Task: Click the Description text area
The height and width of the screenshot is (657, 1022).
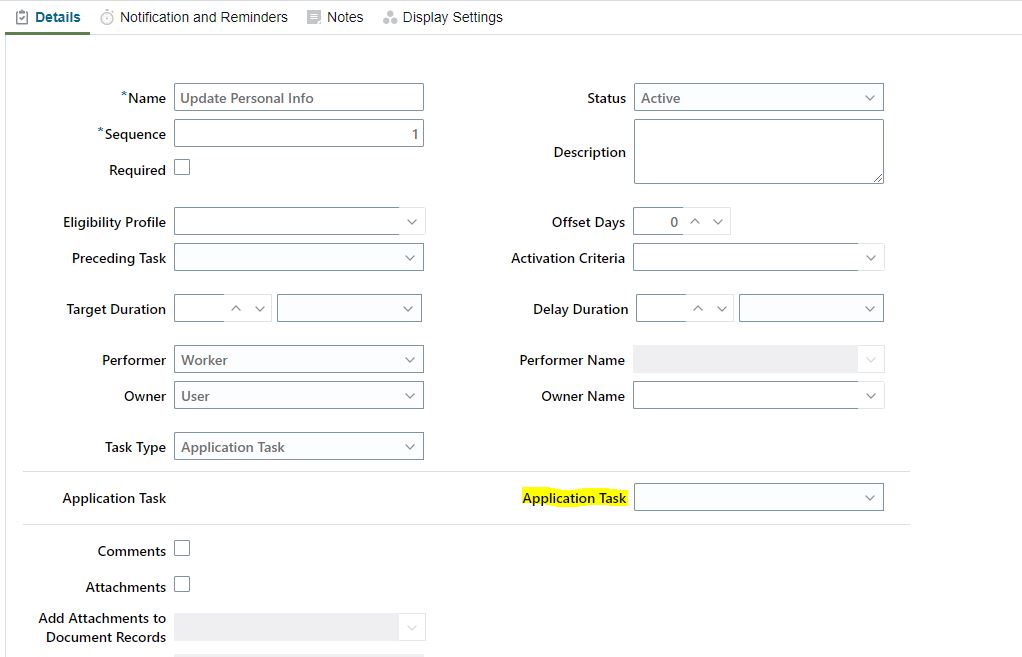Action: 757,150
